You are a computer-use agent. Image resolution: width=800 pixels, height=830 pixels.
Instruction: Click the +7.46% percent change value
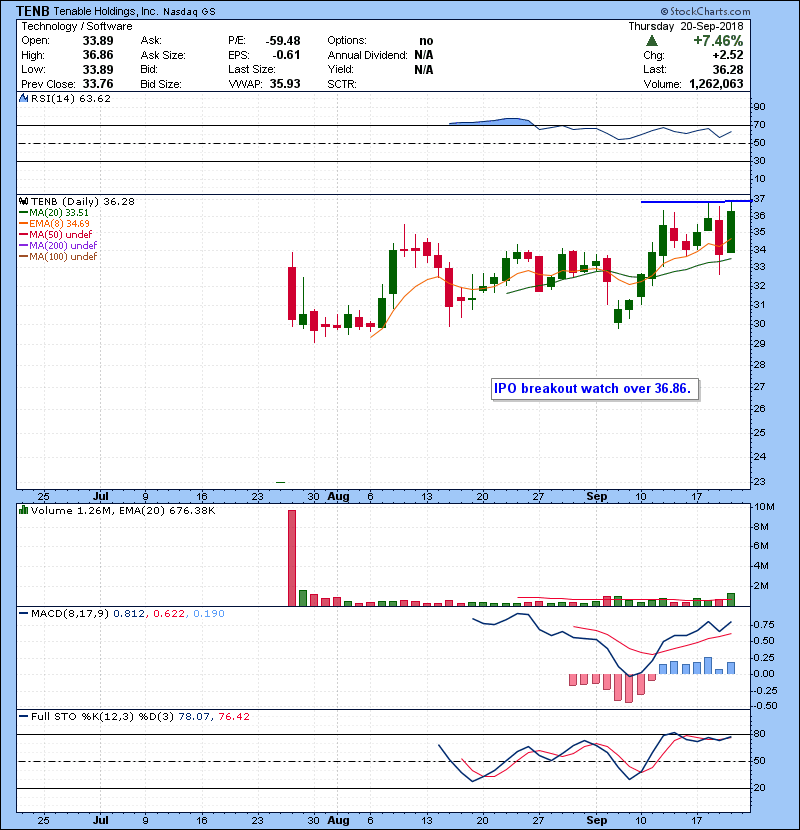pyautogui.click(x=718, y=41)
